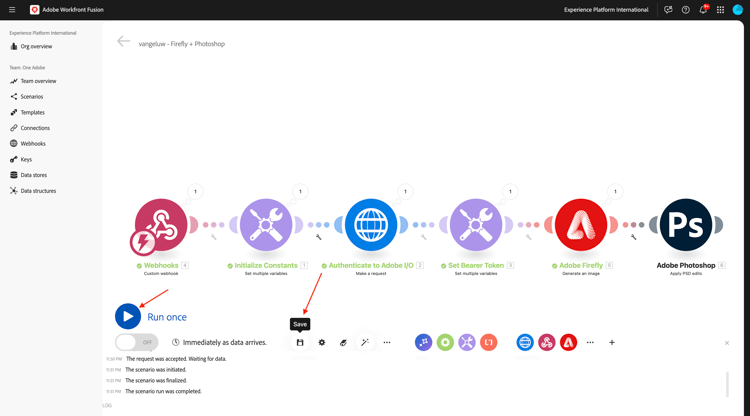Open the user profile avatar
750x416 pixels.
click(x=738, y=10)
